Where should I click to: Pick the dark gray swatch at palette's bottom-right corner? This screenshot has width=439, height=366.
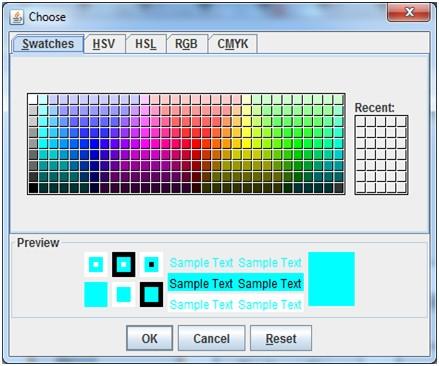pyautogui.click(x=339, y=188)
